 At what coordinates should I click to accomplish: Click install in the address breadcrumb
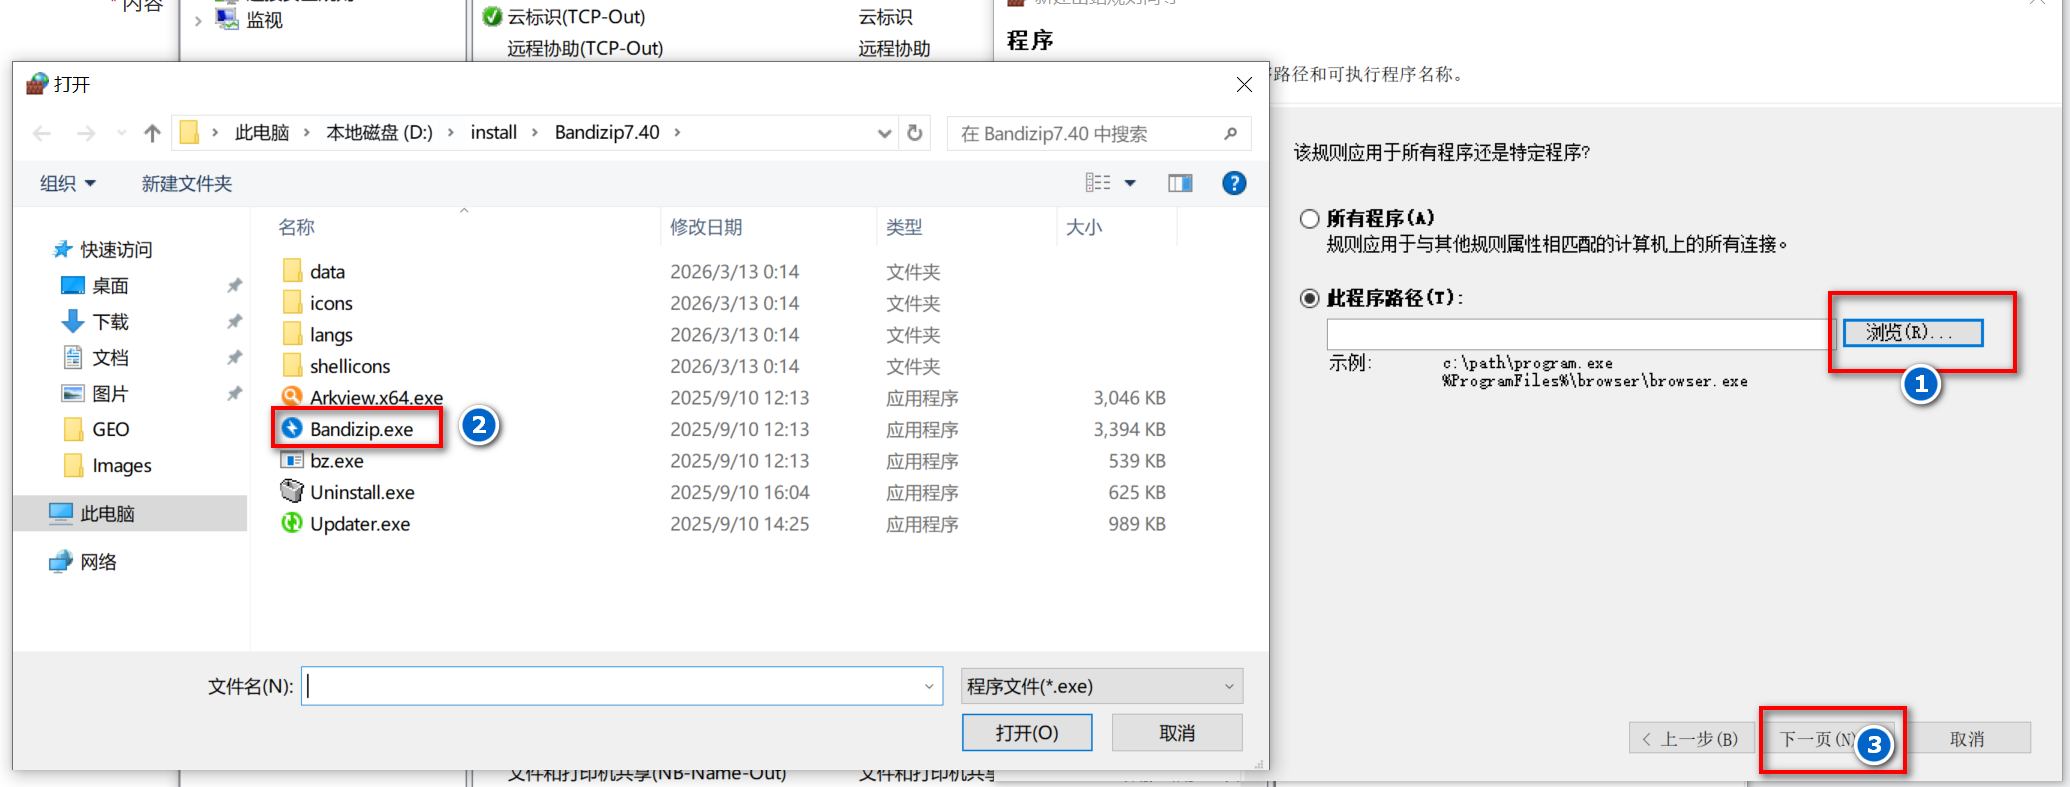coord(494,132)
